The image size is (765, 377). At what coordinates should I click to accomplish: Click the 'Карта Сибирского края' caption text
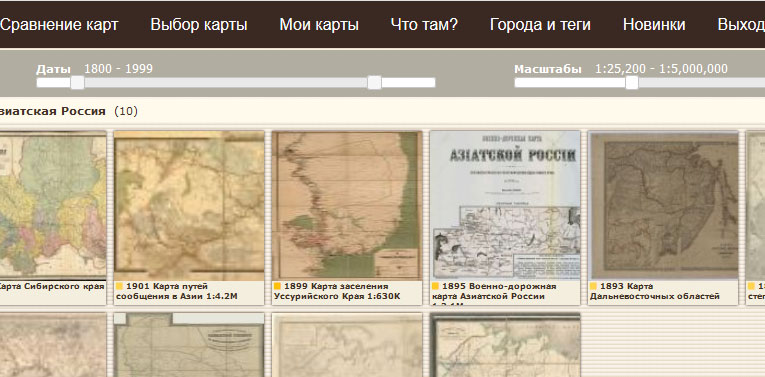52,286
